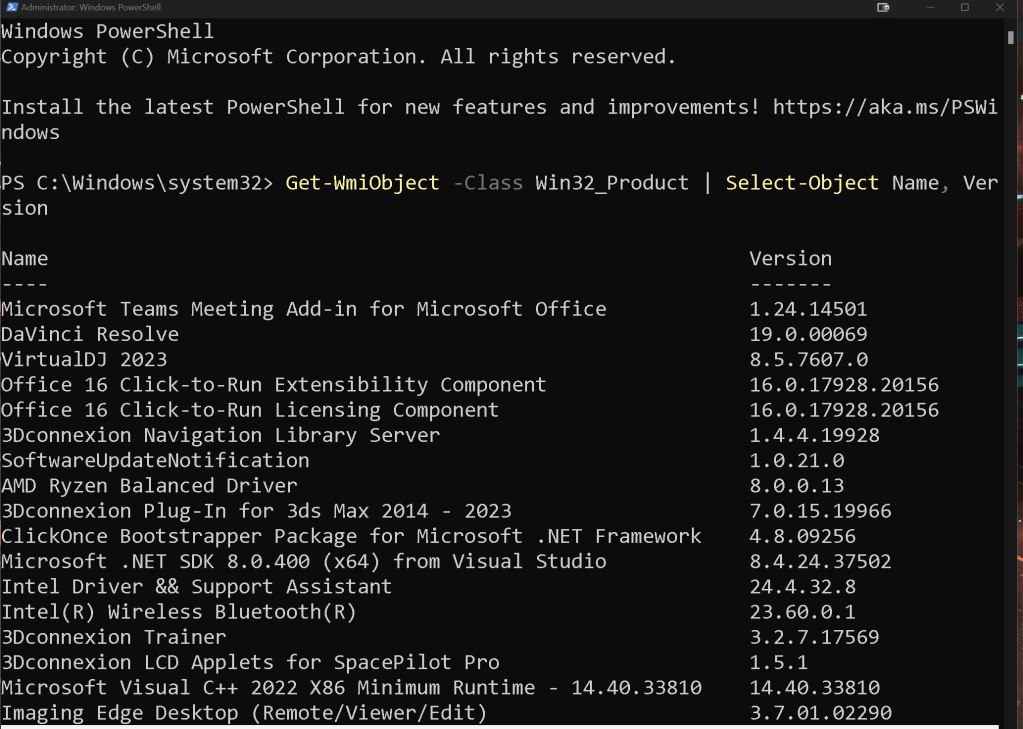Click DaVinci Resolve version 19.0.00069

[x=808, y=334]
